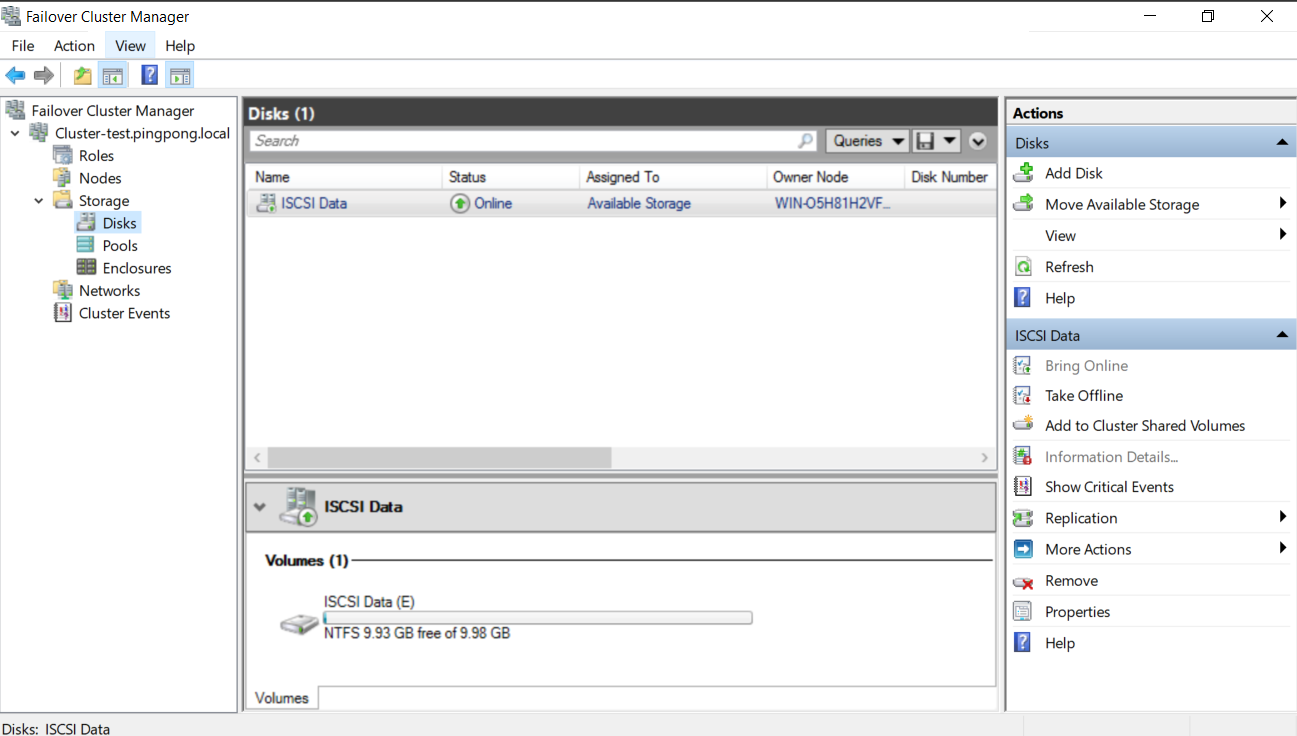This screenshot has height=736, width=1297.
Task: Select the Storage tree node
Action: (104, 201)
